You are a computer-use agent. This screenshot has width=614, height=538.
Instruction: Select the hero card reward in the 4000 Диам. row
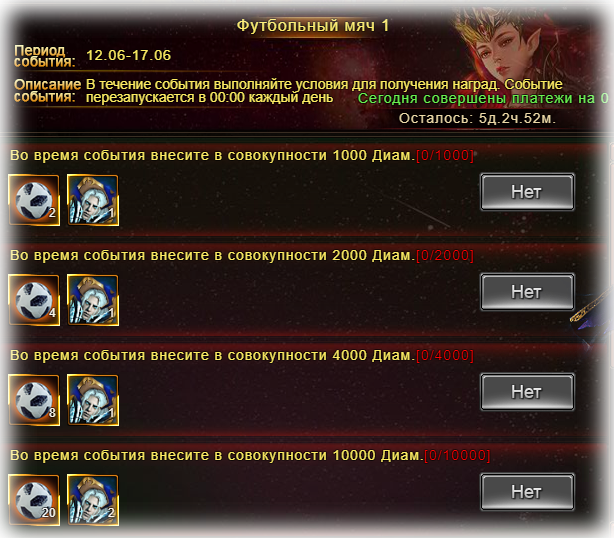[93, 400]
